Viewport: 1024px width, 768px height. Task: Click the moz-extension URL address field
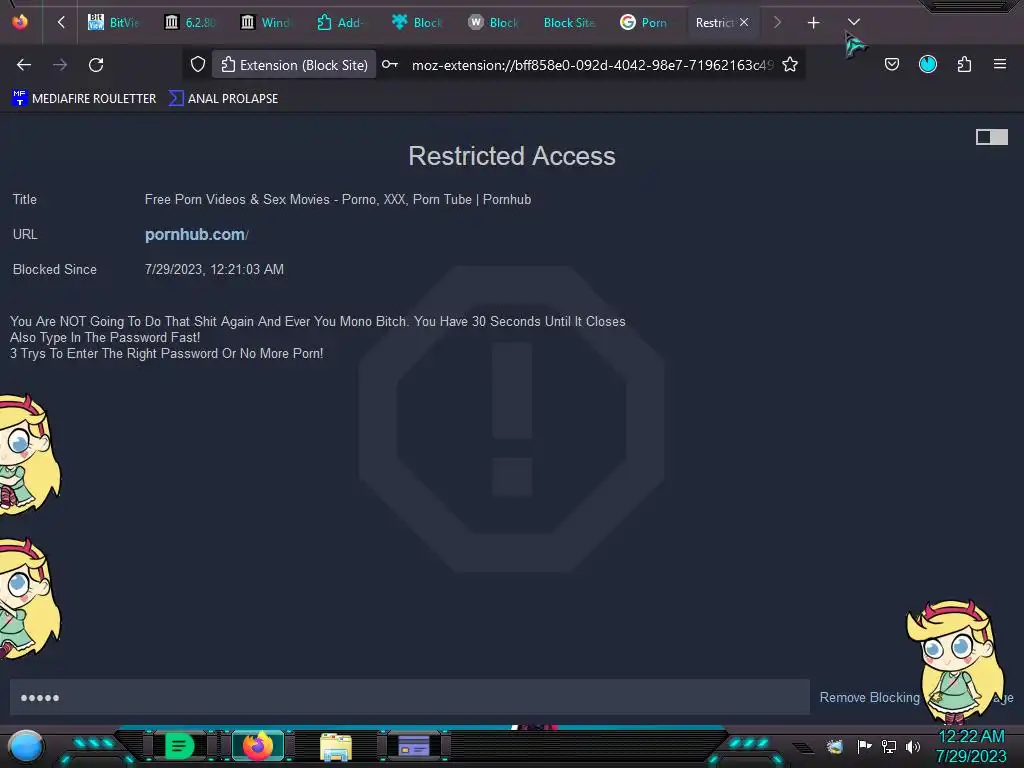(591, 65)
